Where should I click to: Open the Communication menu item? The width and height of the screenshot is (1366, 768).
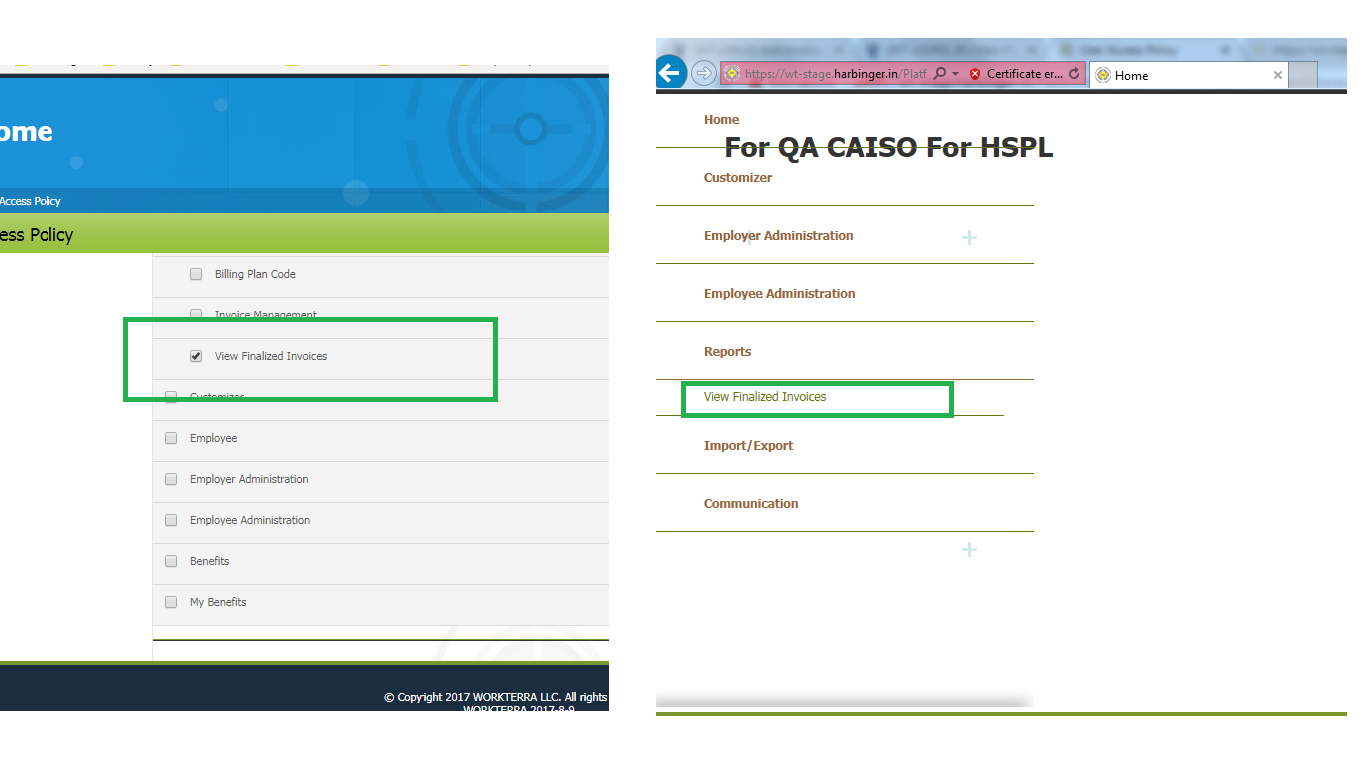point(751,504)
